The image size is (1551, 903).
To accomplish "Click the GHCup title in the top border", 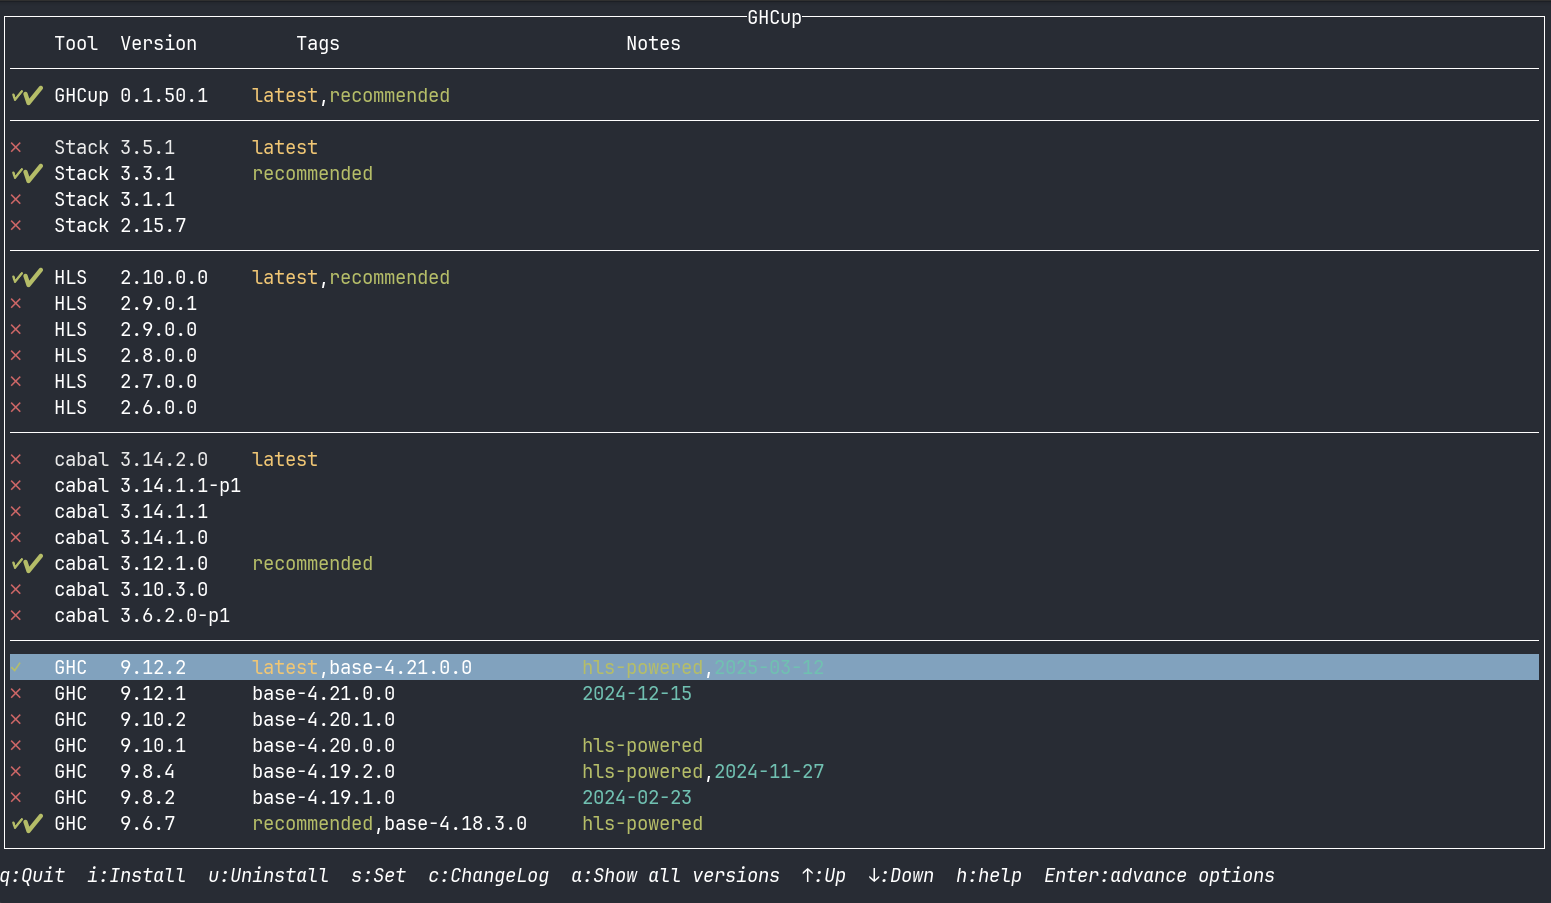I will (x=775, y=18).
